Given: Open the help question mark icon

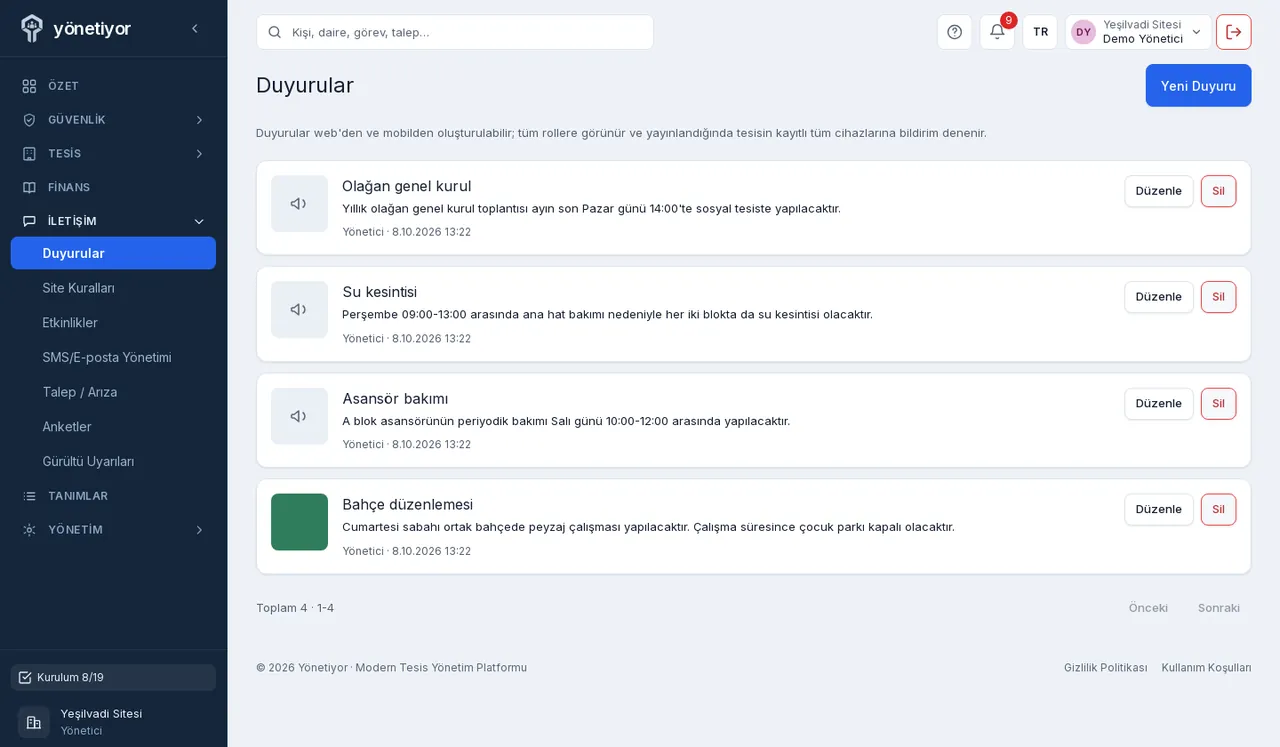Looking at the screenshot, I should click(x=954, y=32).
